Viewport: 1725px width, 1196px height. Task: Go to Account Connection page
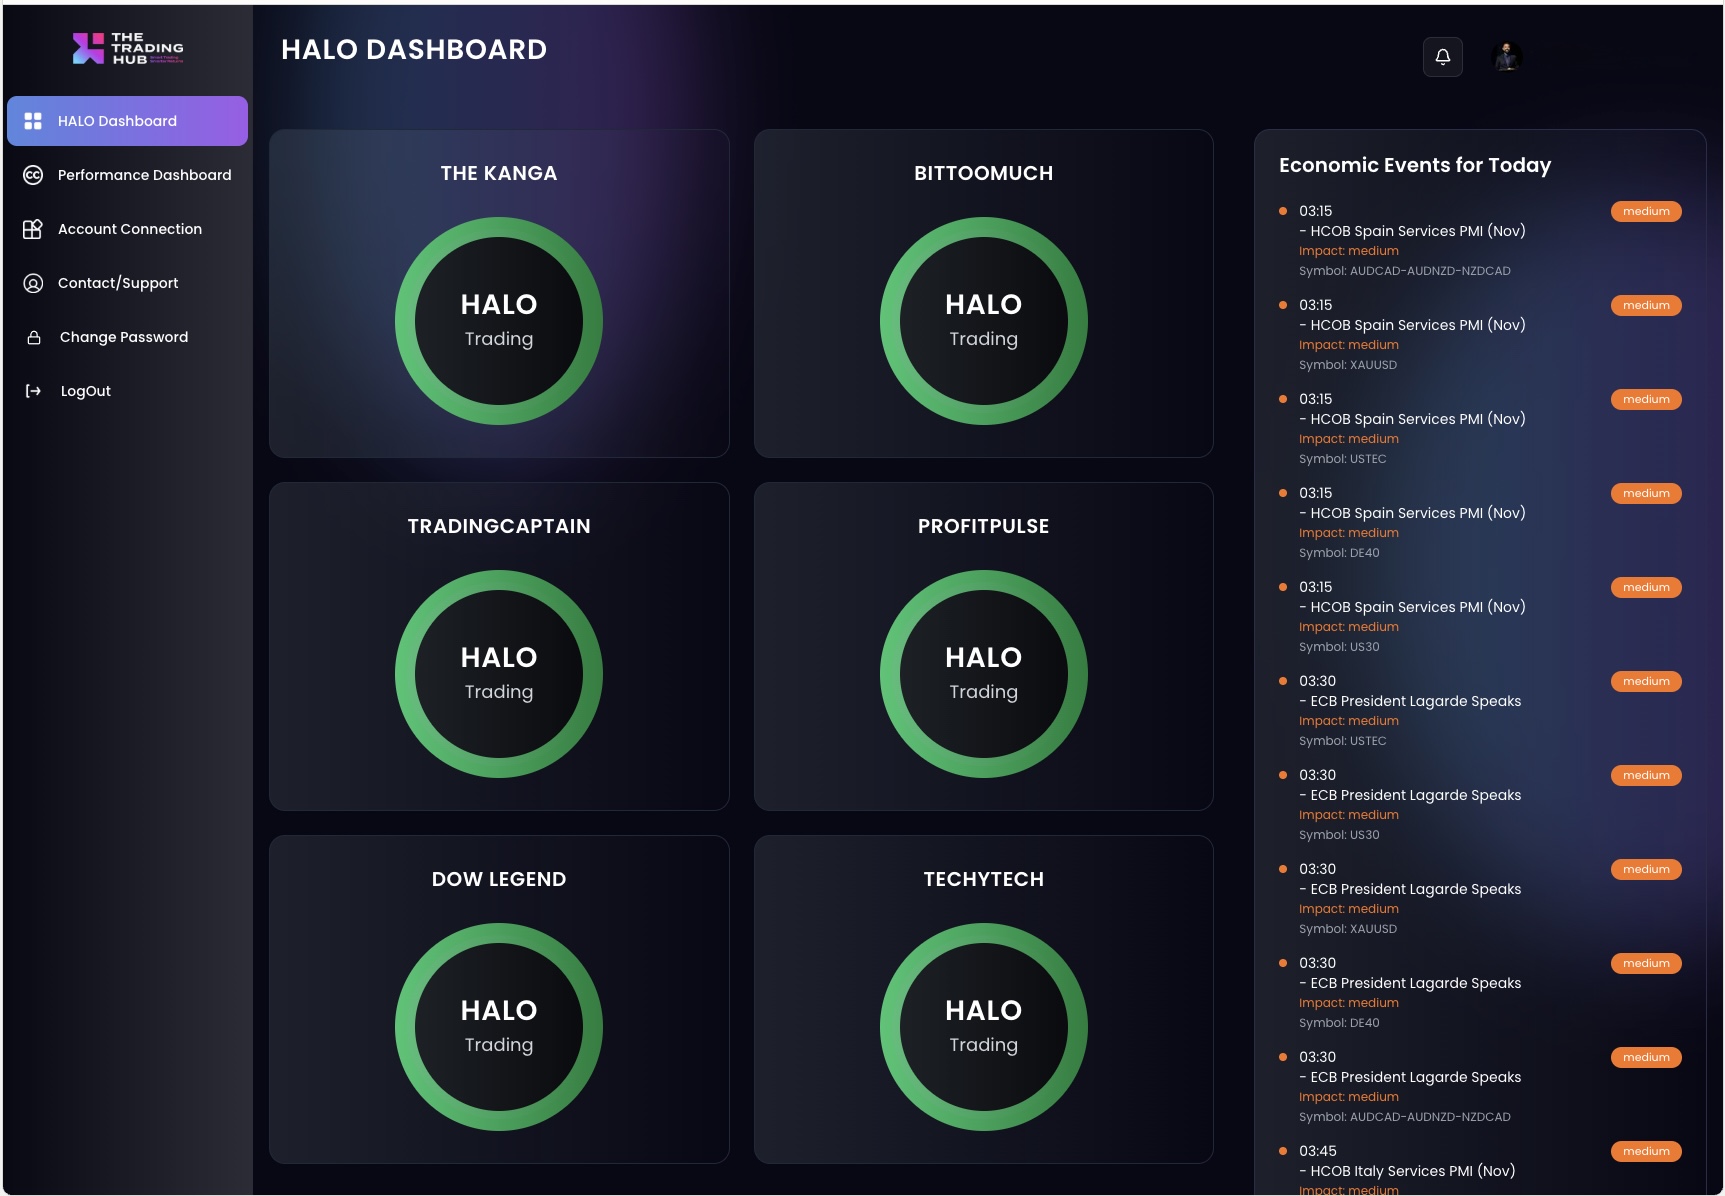point(130,229)
